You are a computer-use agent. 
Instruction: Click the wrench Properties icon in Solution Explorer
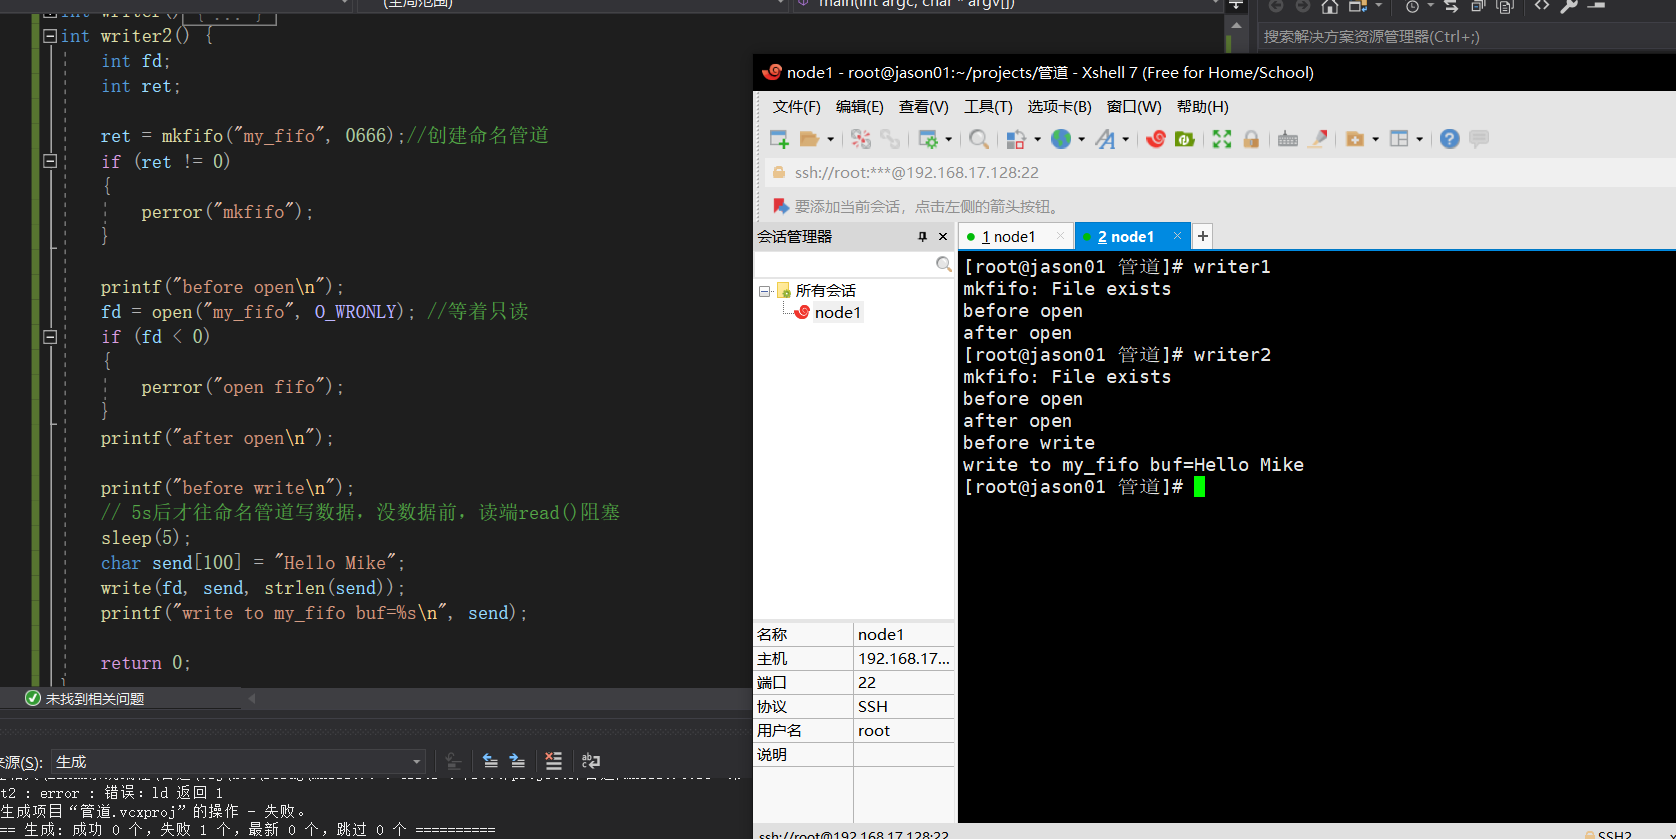[x=1569, y=6]
